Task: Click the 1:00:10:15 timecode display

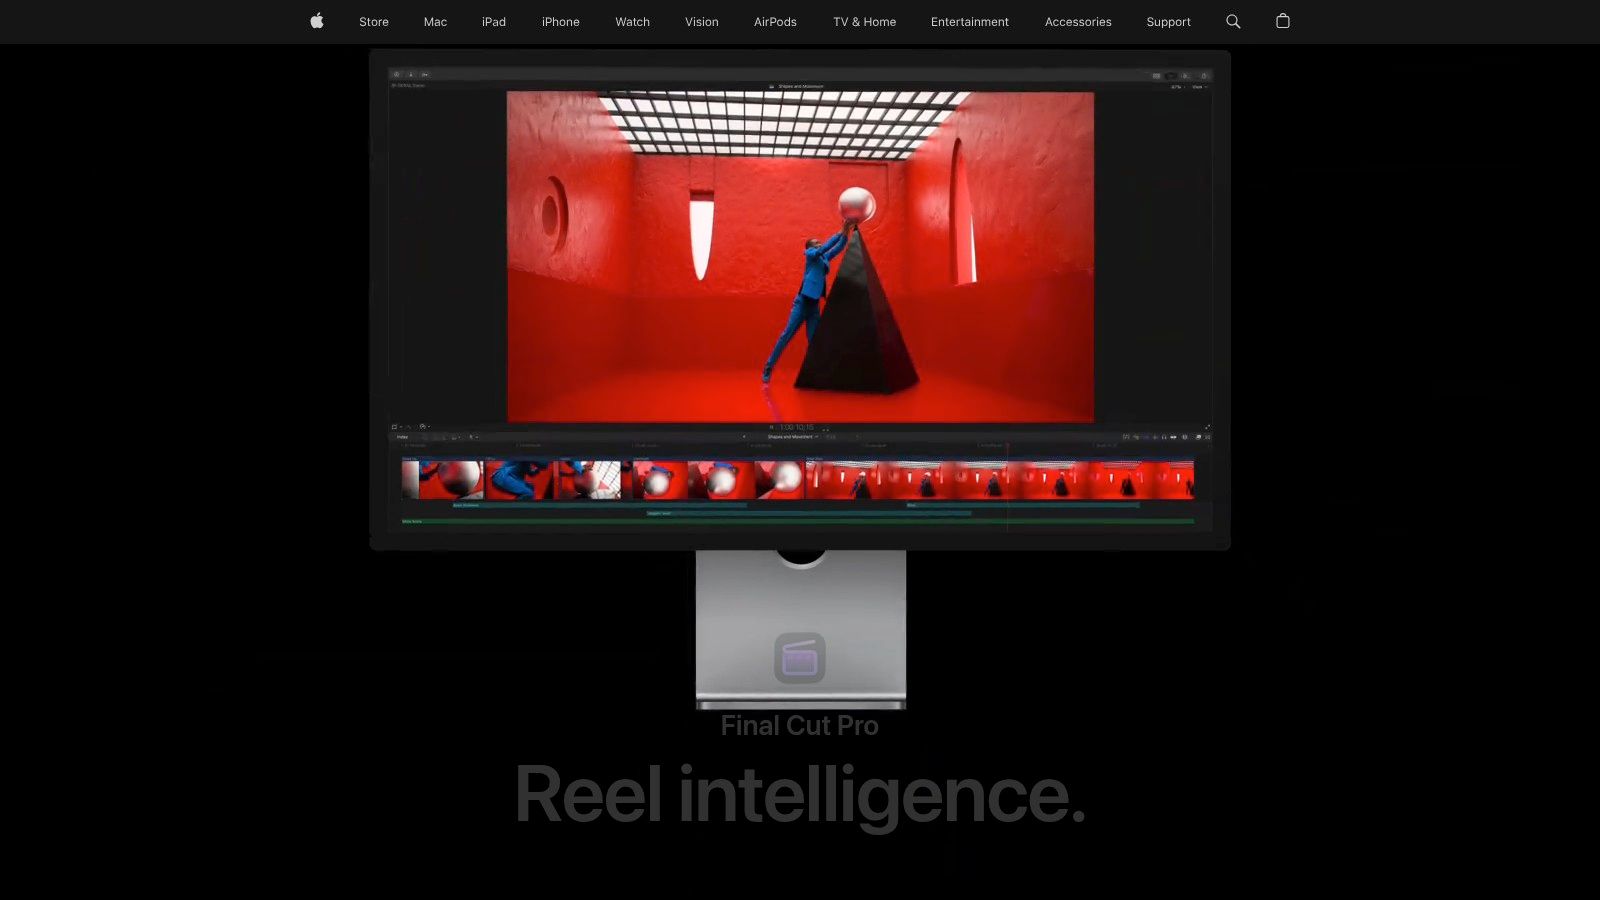Action: point(797,427)
